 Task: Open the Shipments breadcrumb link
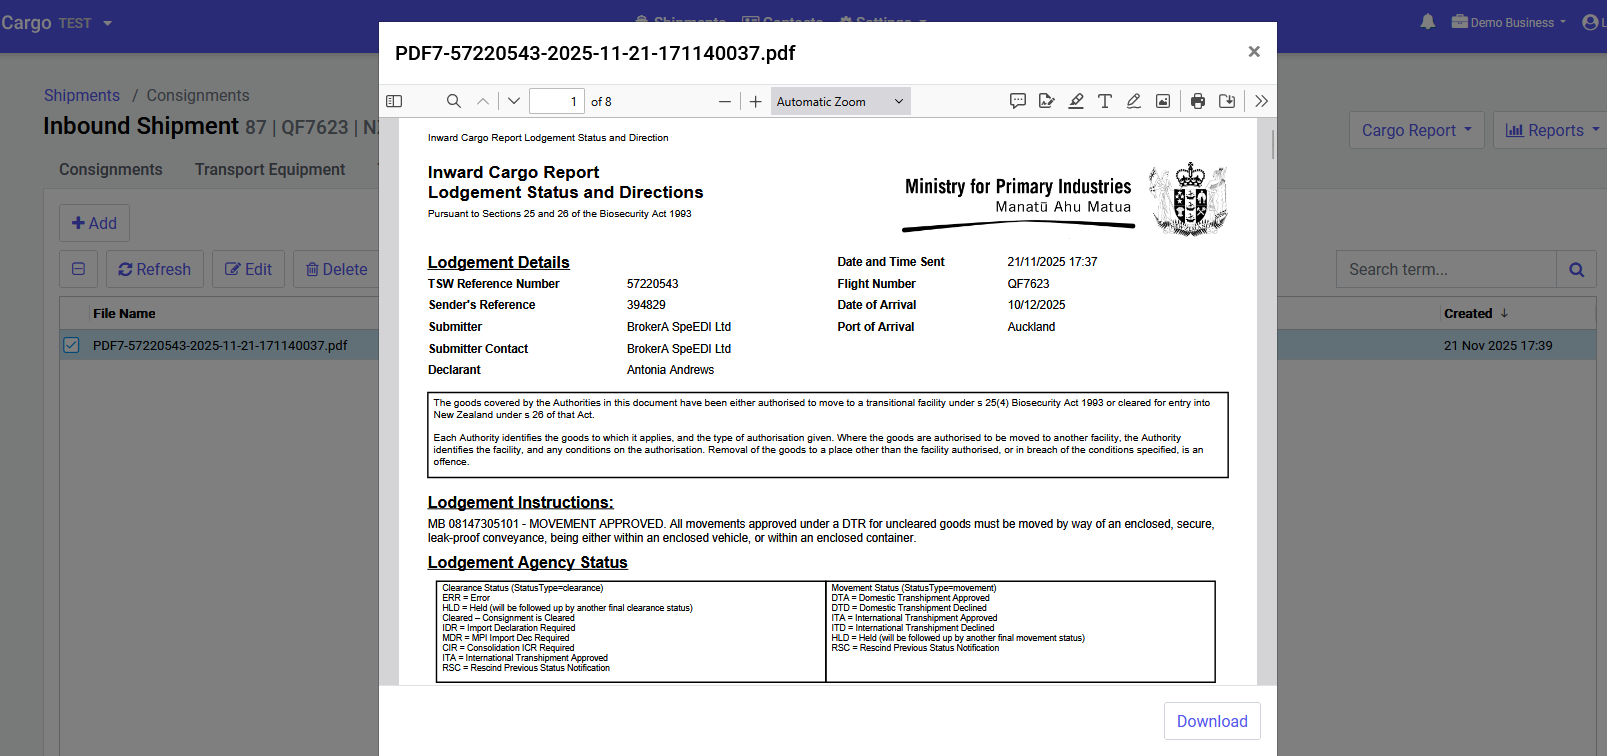82,95
